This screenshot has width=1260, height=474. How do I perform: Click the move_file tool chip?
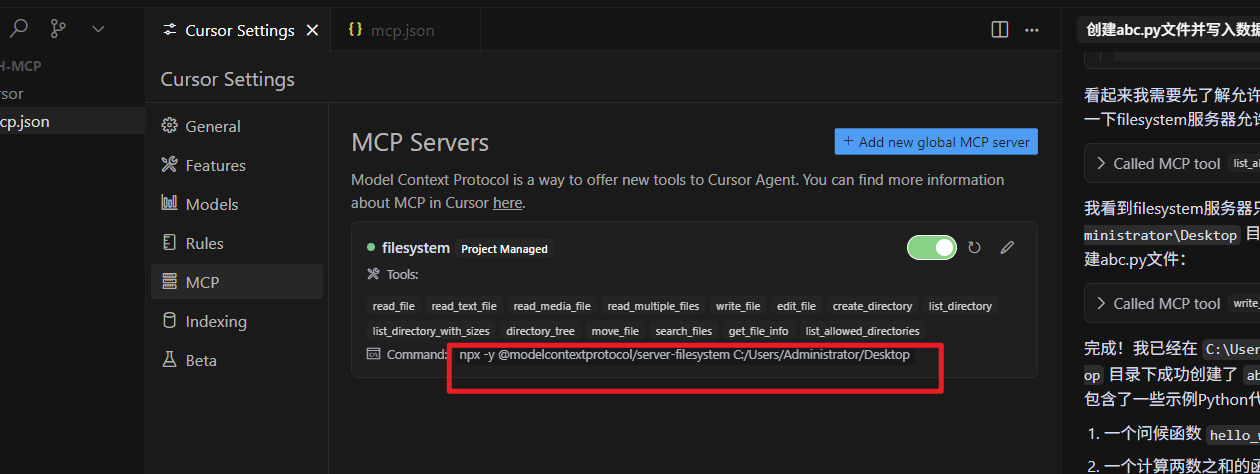(615, 331)
